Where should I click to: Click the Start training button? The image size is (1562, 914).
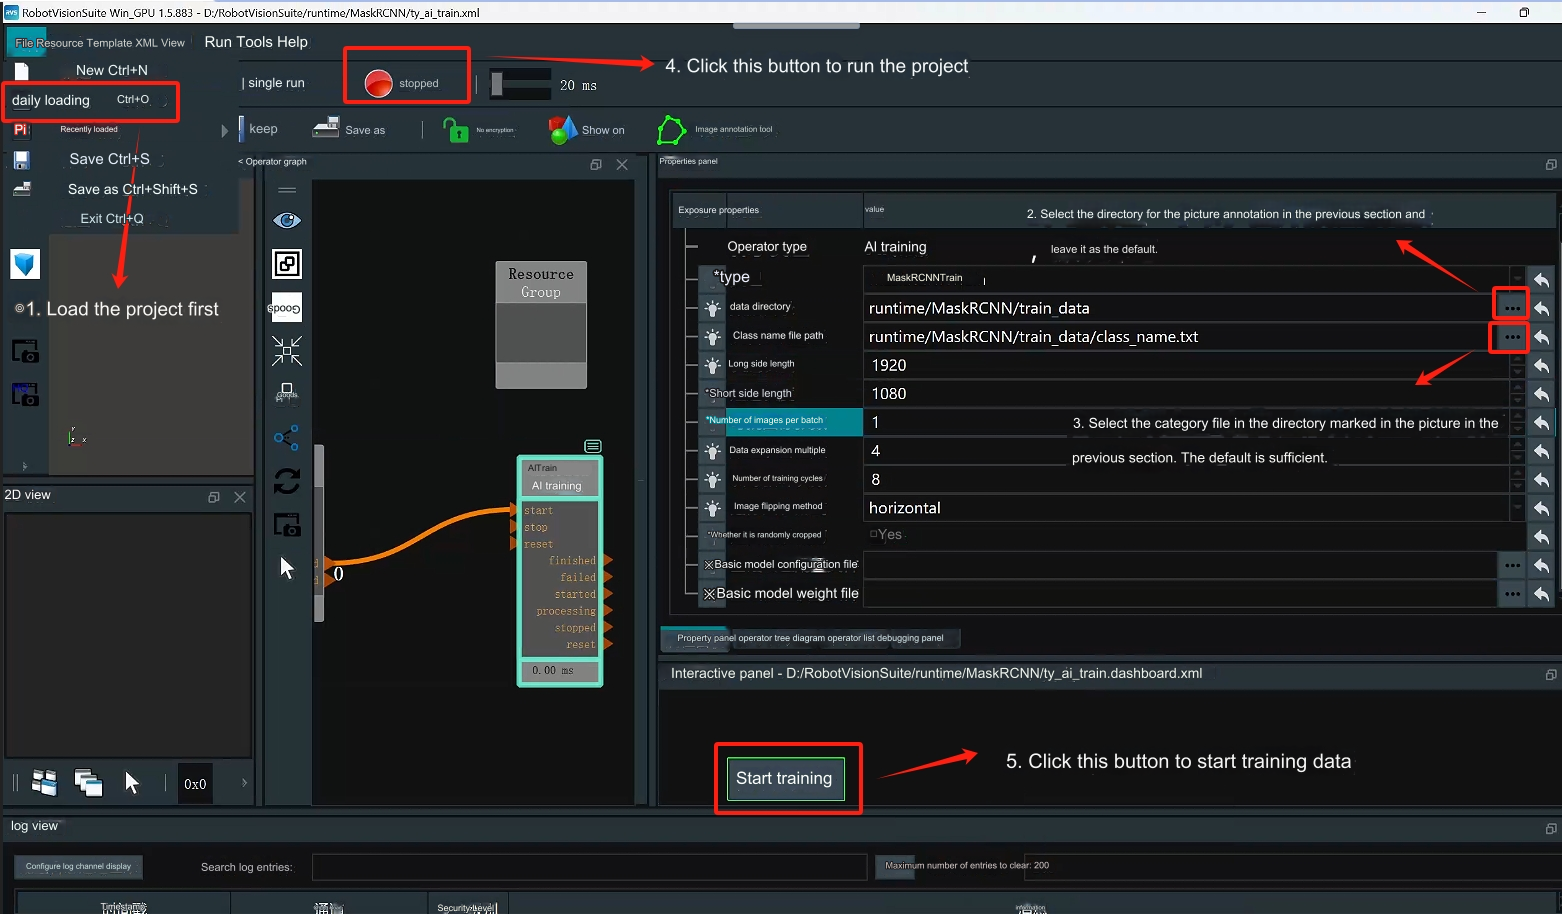point(784,778)
